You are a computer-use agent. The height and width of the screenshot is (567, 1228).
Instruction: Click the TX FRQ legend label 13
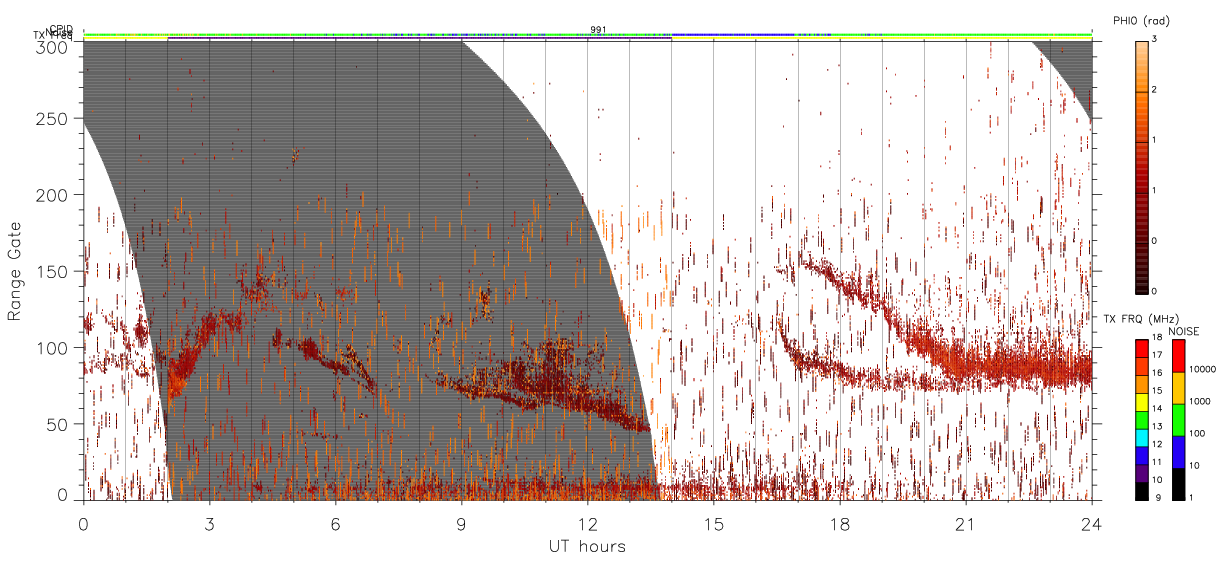pyautogui.click(x=1159, y=427)
